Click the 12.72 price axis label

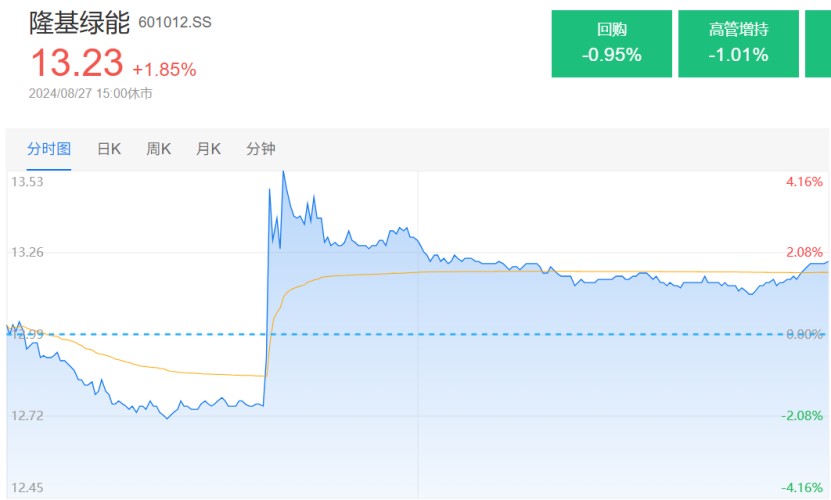pos(26,415)
